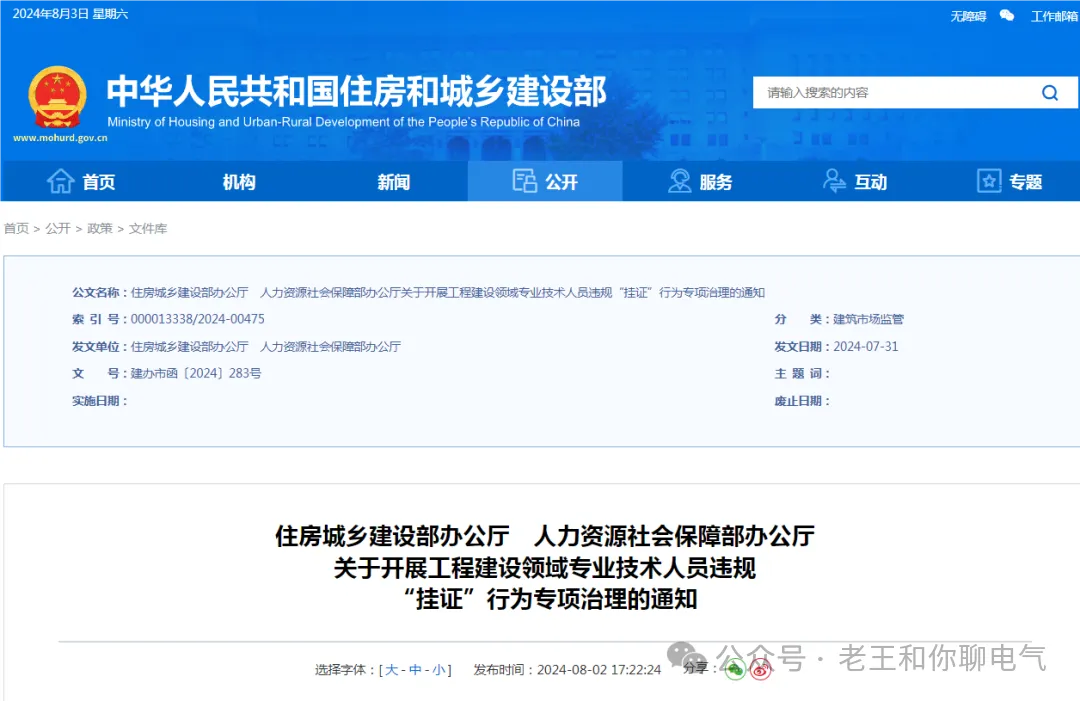Open the 无障碍 accessibility link
Viewport: 1080px width, 701px height.
pos(968,16)
